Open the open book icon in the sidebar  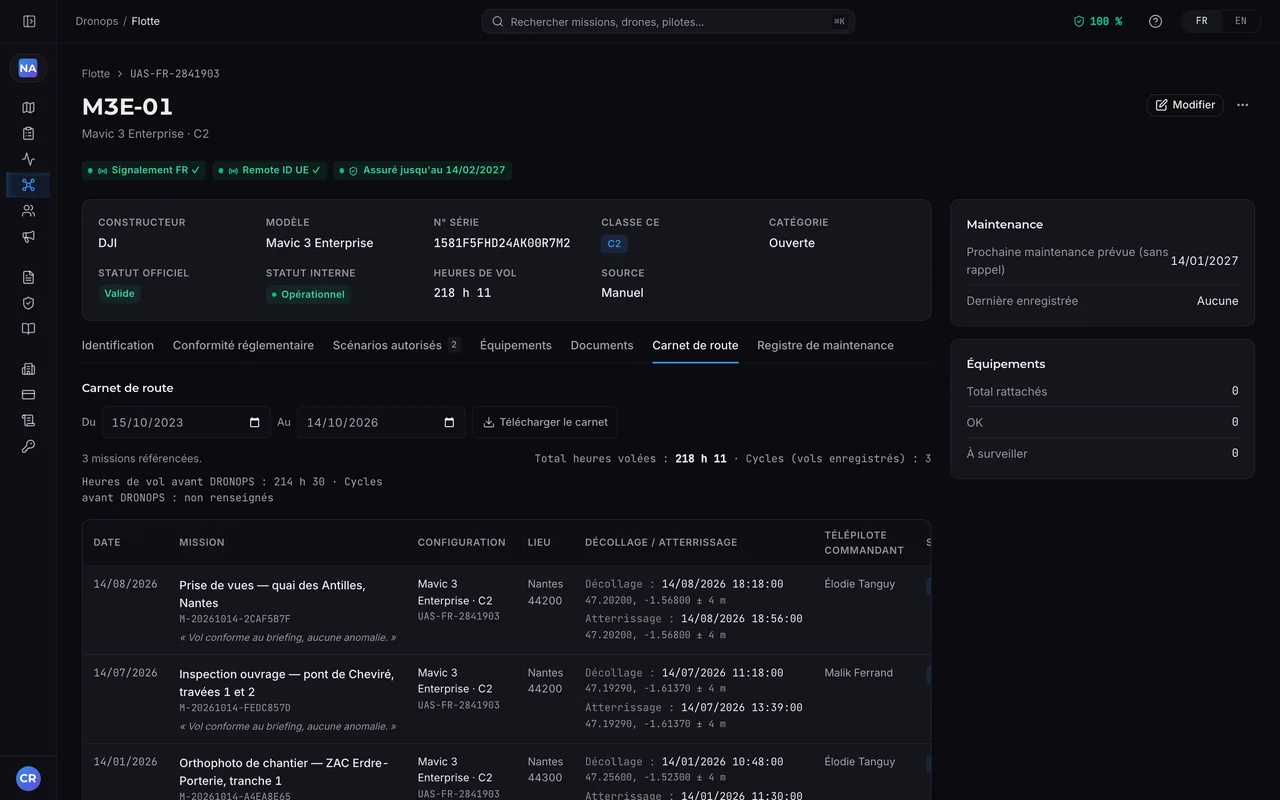[28, 329]
